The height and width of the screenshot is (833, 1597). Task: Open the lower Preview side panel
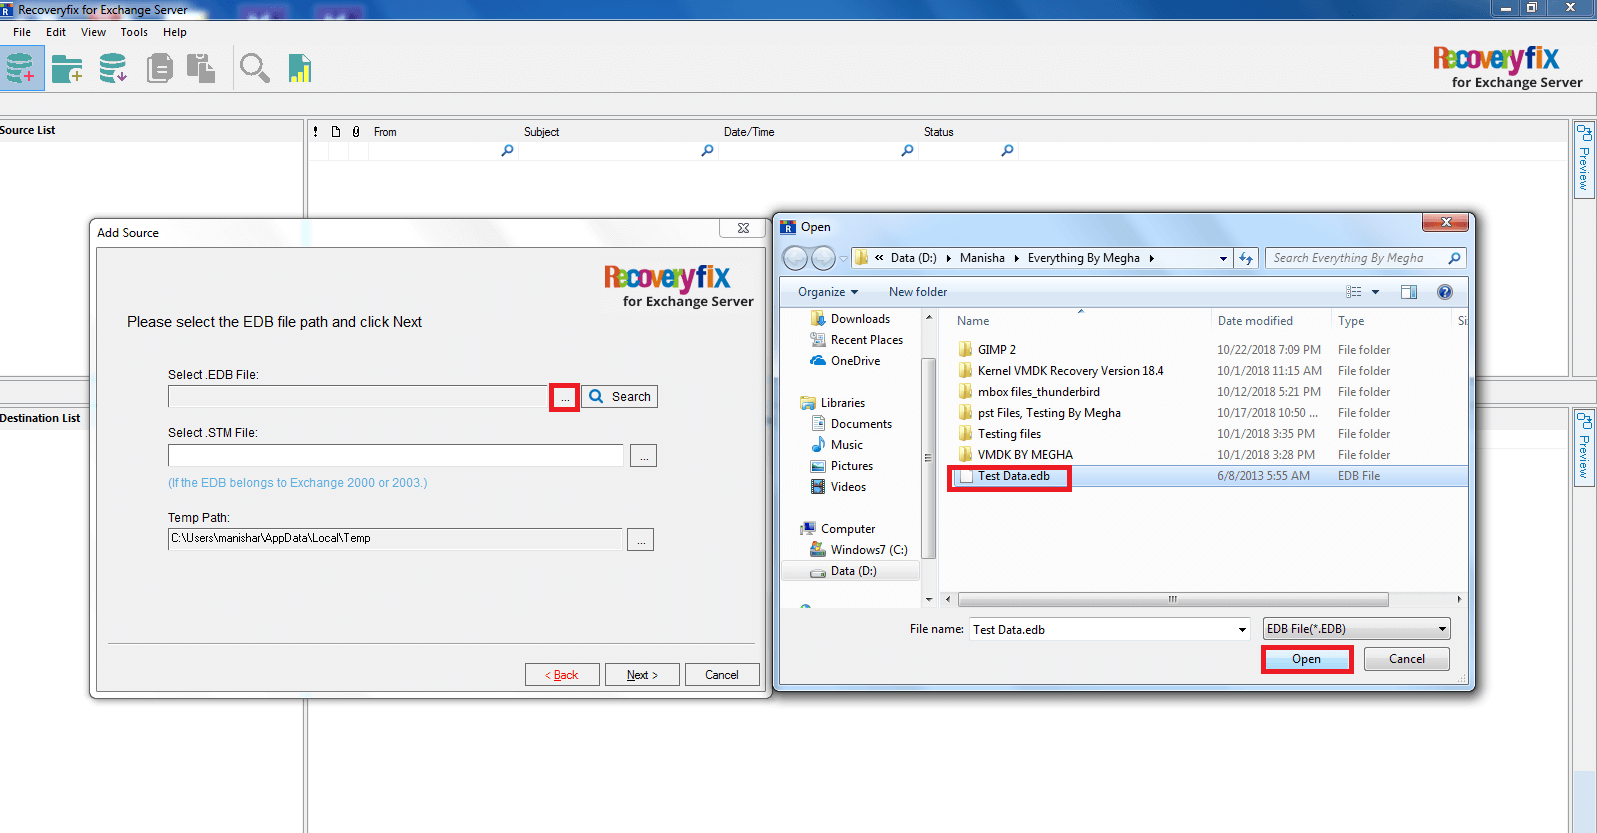click(1584, 447)
